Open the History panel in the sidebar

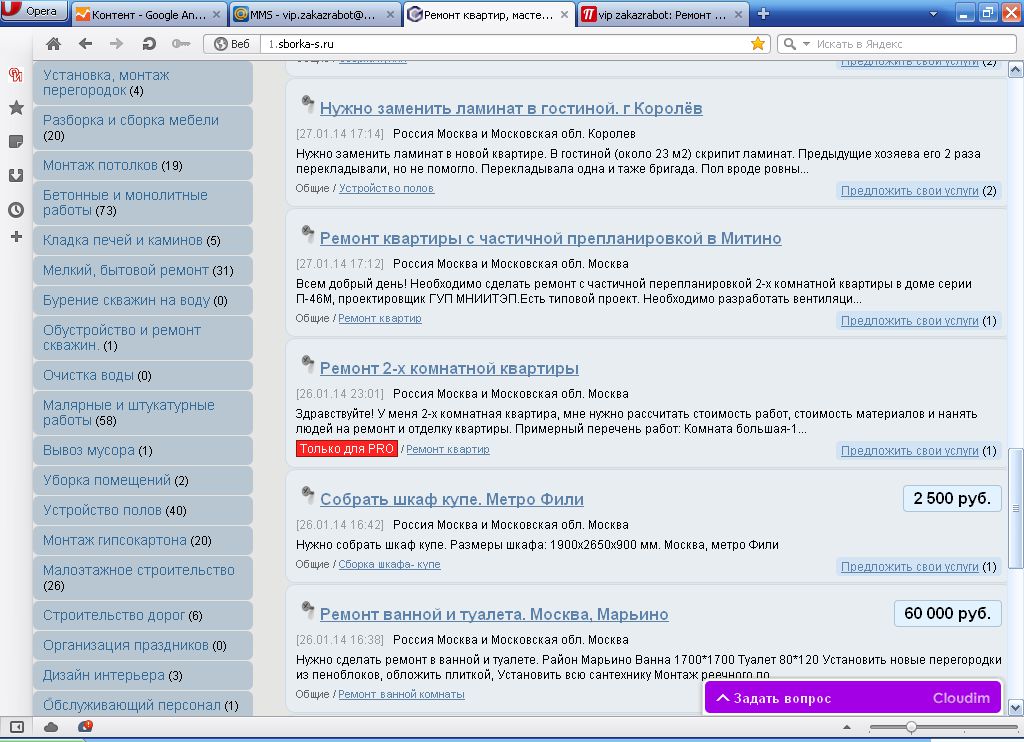tap(16, 209)
